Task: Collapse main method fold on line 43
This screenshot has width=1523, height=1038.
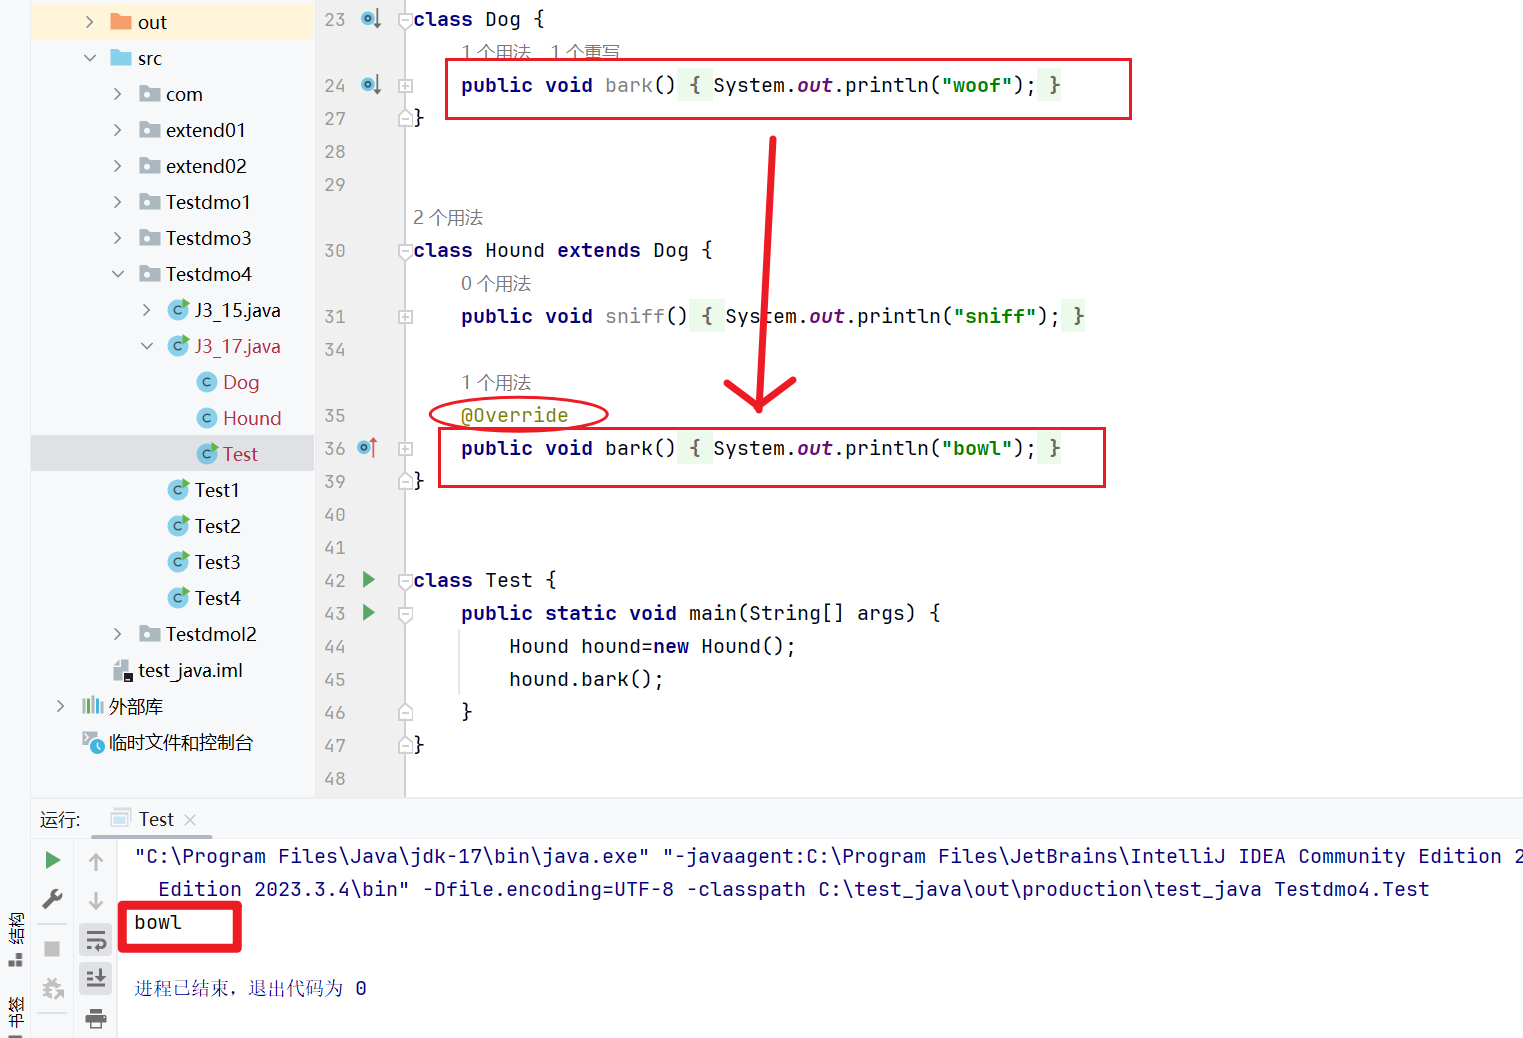Action: click(x=406, y=614)
